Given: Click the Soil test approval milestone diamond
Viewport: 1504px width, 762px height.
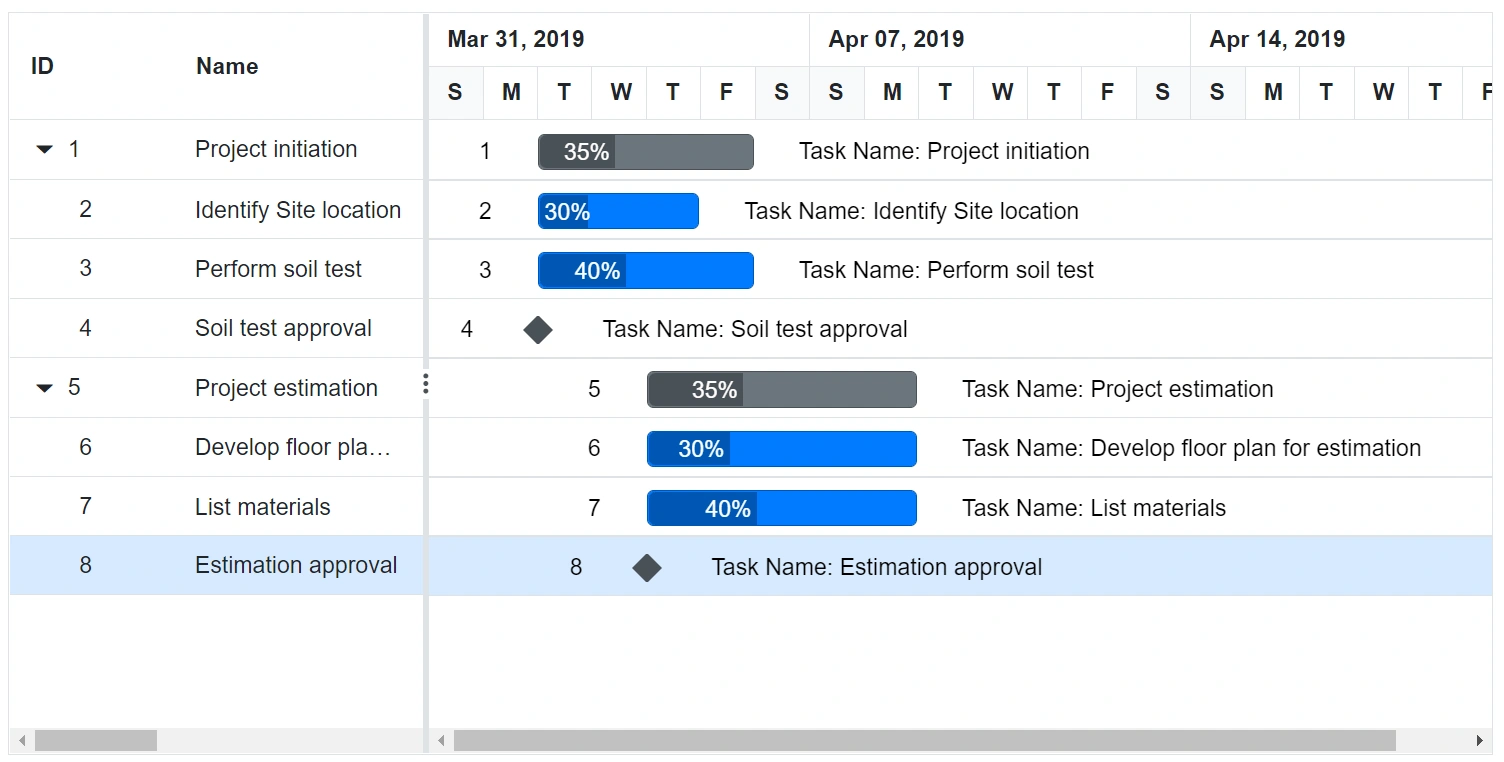Looking at the screenshot, I should tap(538, 329).
